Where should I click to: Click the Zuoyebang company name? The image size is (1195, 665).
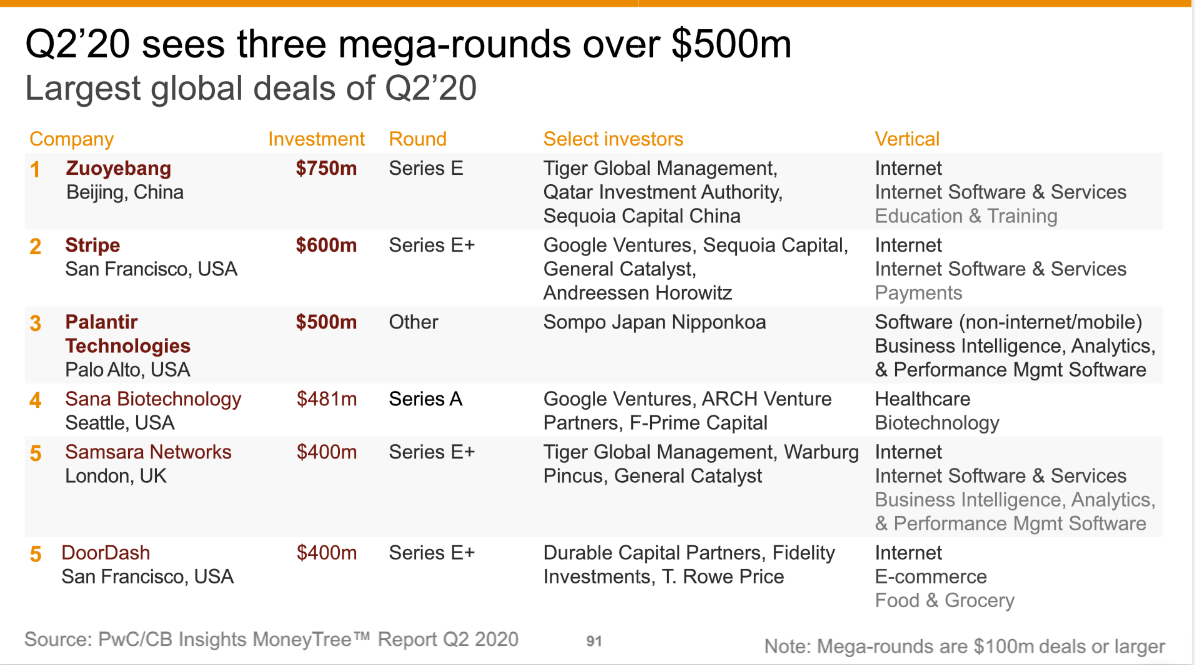(118, 168)
